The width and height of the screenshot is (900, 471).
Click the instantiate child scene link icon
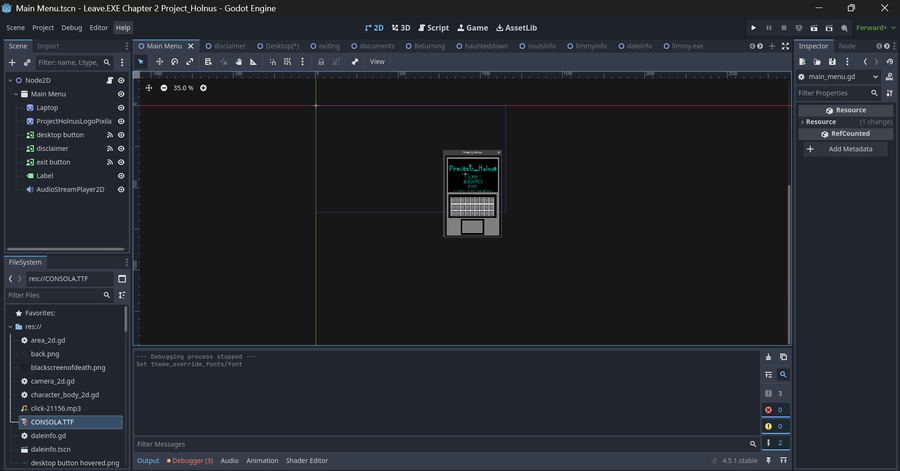pyautogui.click(x=27, y=62)
